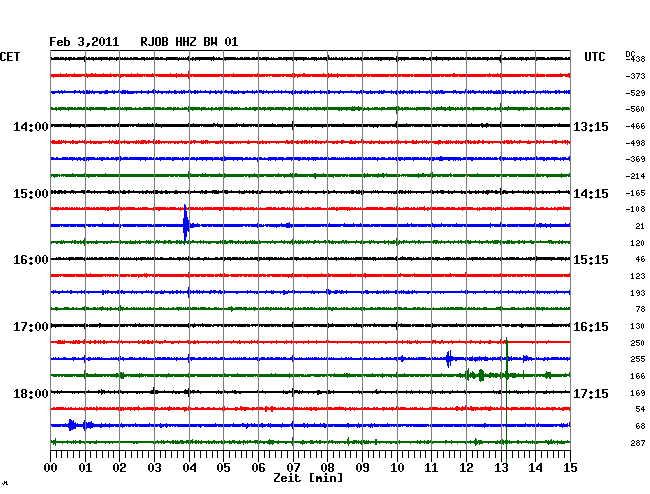Click the blue seismic burst between minutes 11 and 12
Image resolution: width=650 pixels, height=494 pixels.
[x=449, y=358]
